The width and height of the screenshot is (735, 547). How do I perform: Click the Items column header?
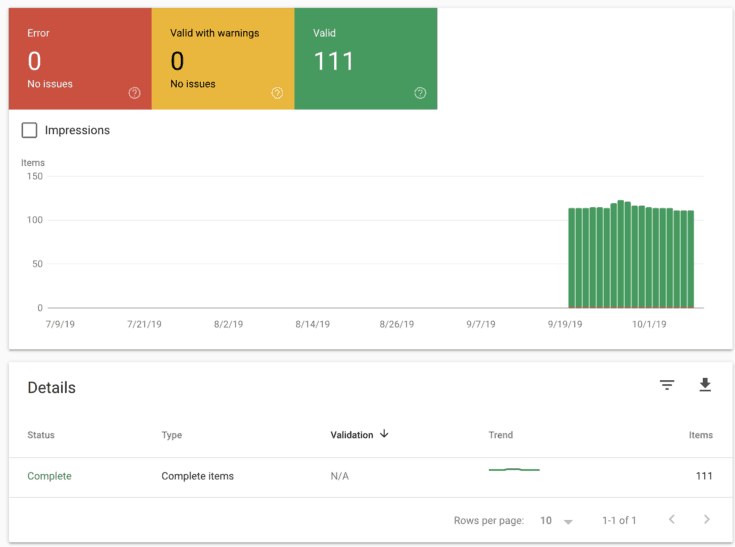(x=700, y=435)
